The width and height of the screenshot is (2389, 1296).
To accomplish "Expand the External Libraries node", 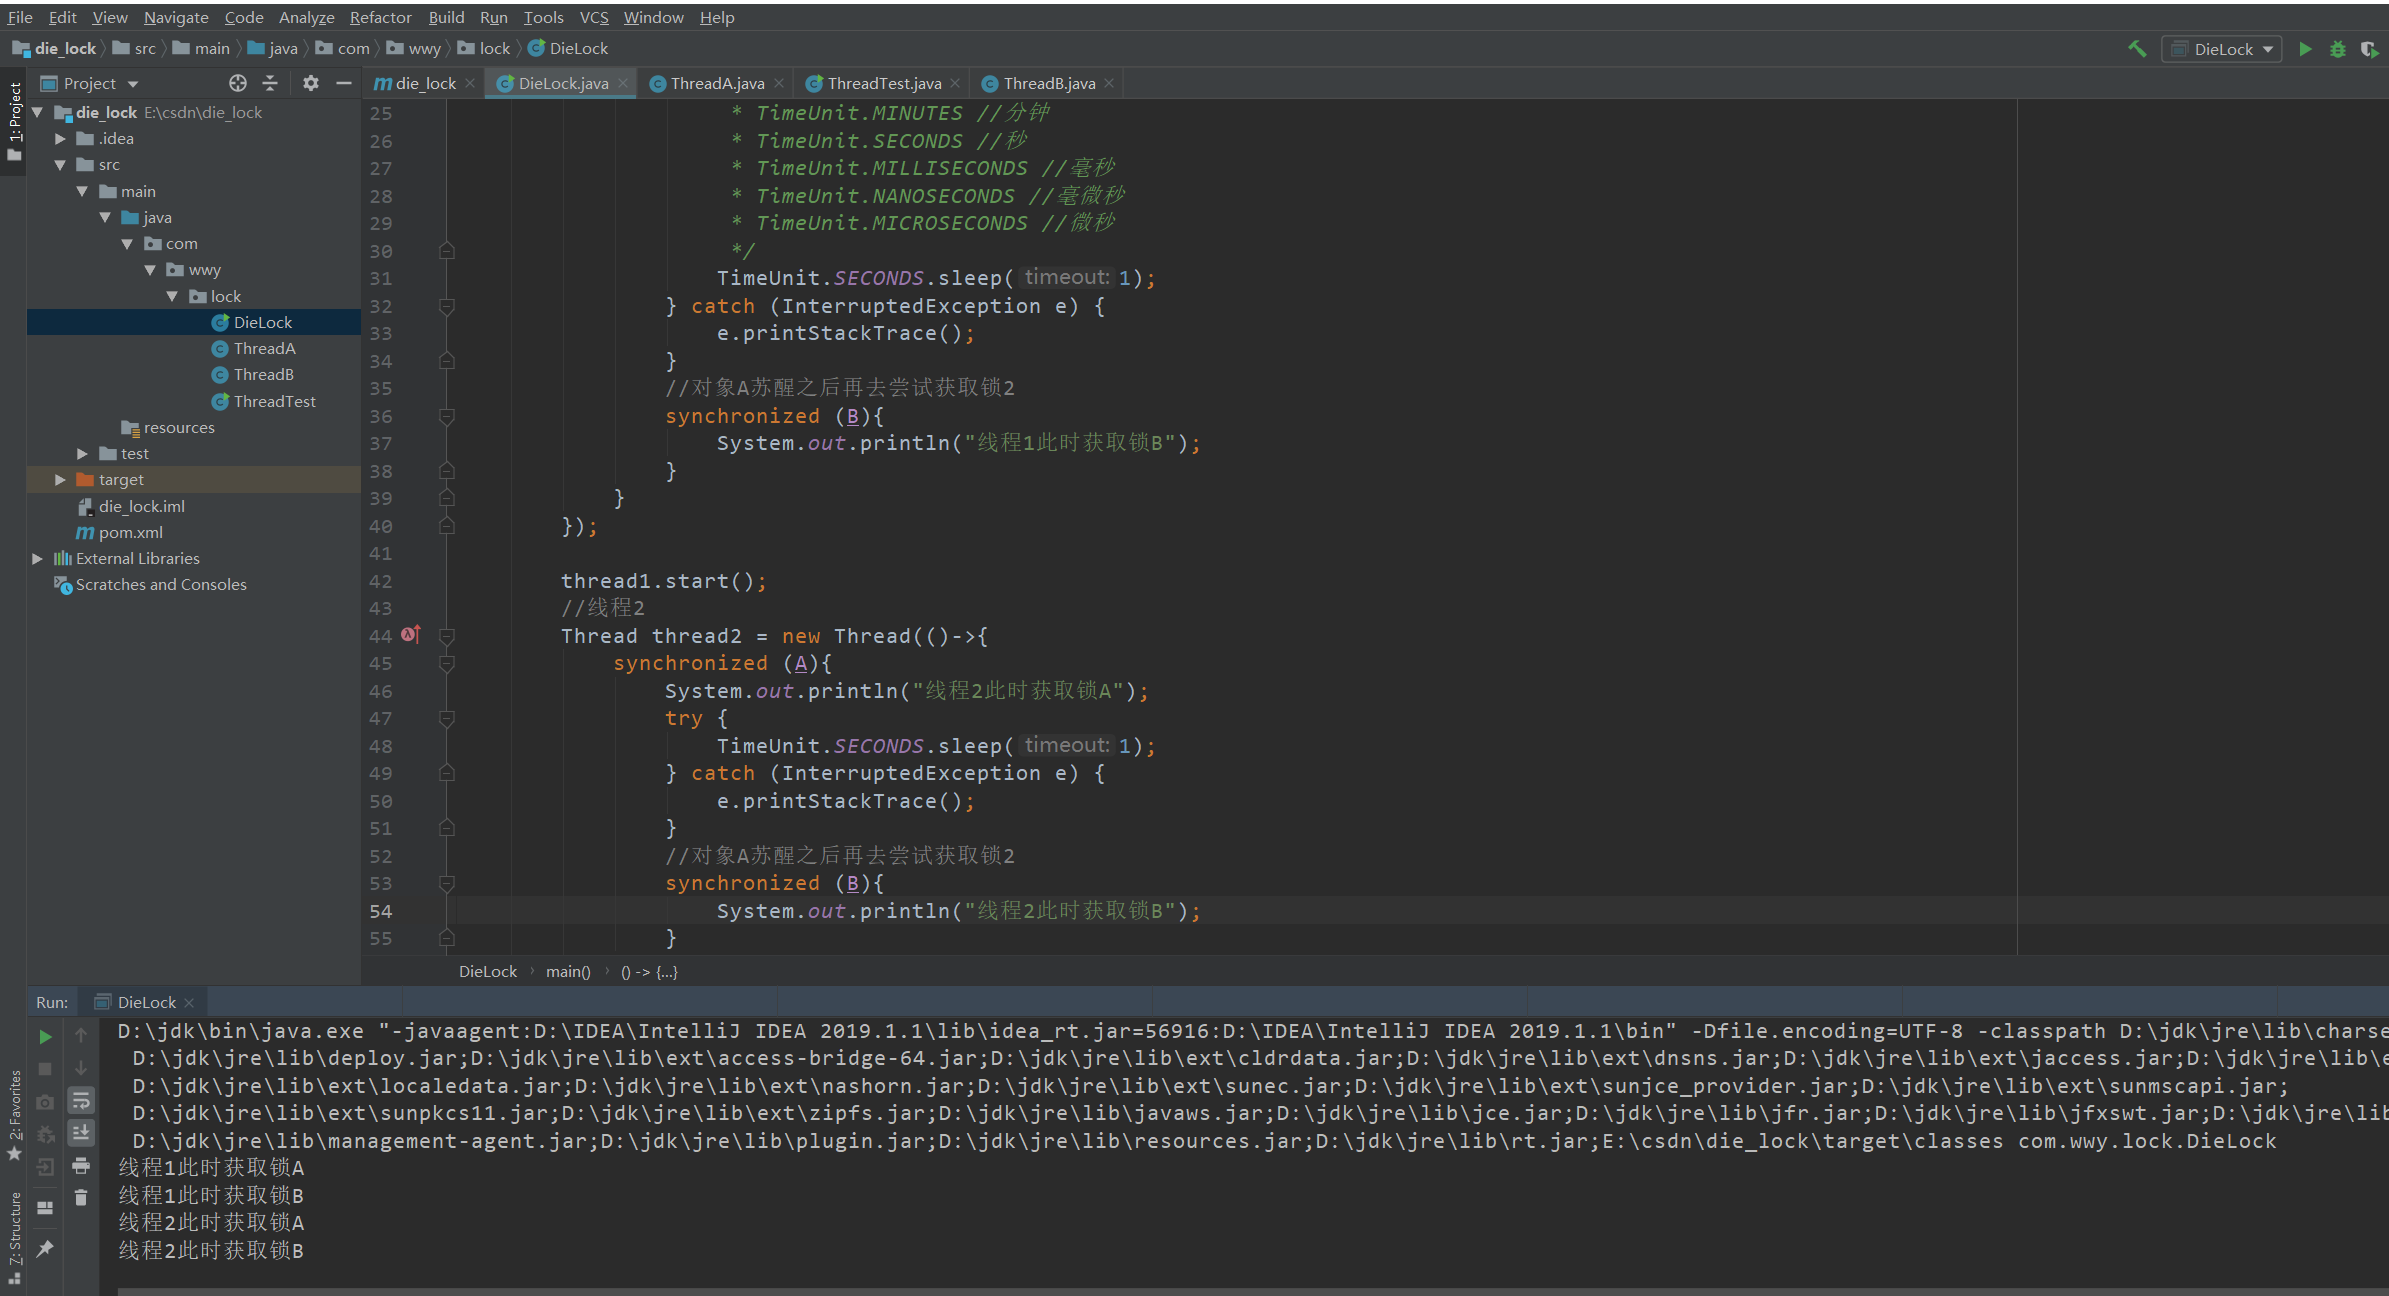I will click(x=35, y=557).
